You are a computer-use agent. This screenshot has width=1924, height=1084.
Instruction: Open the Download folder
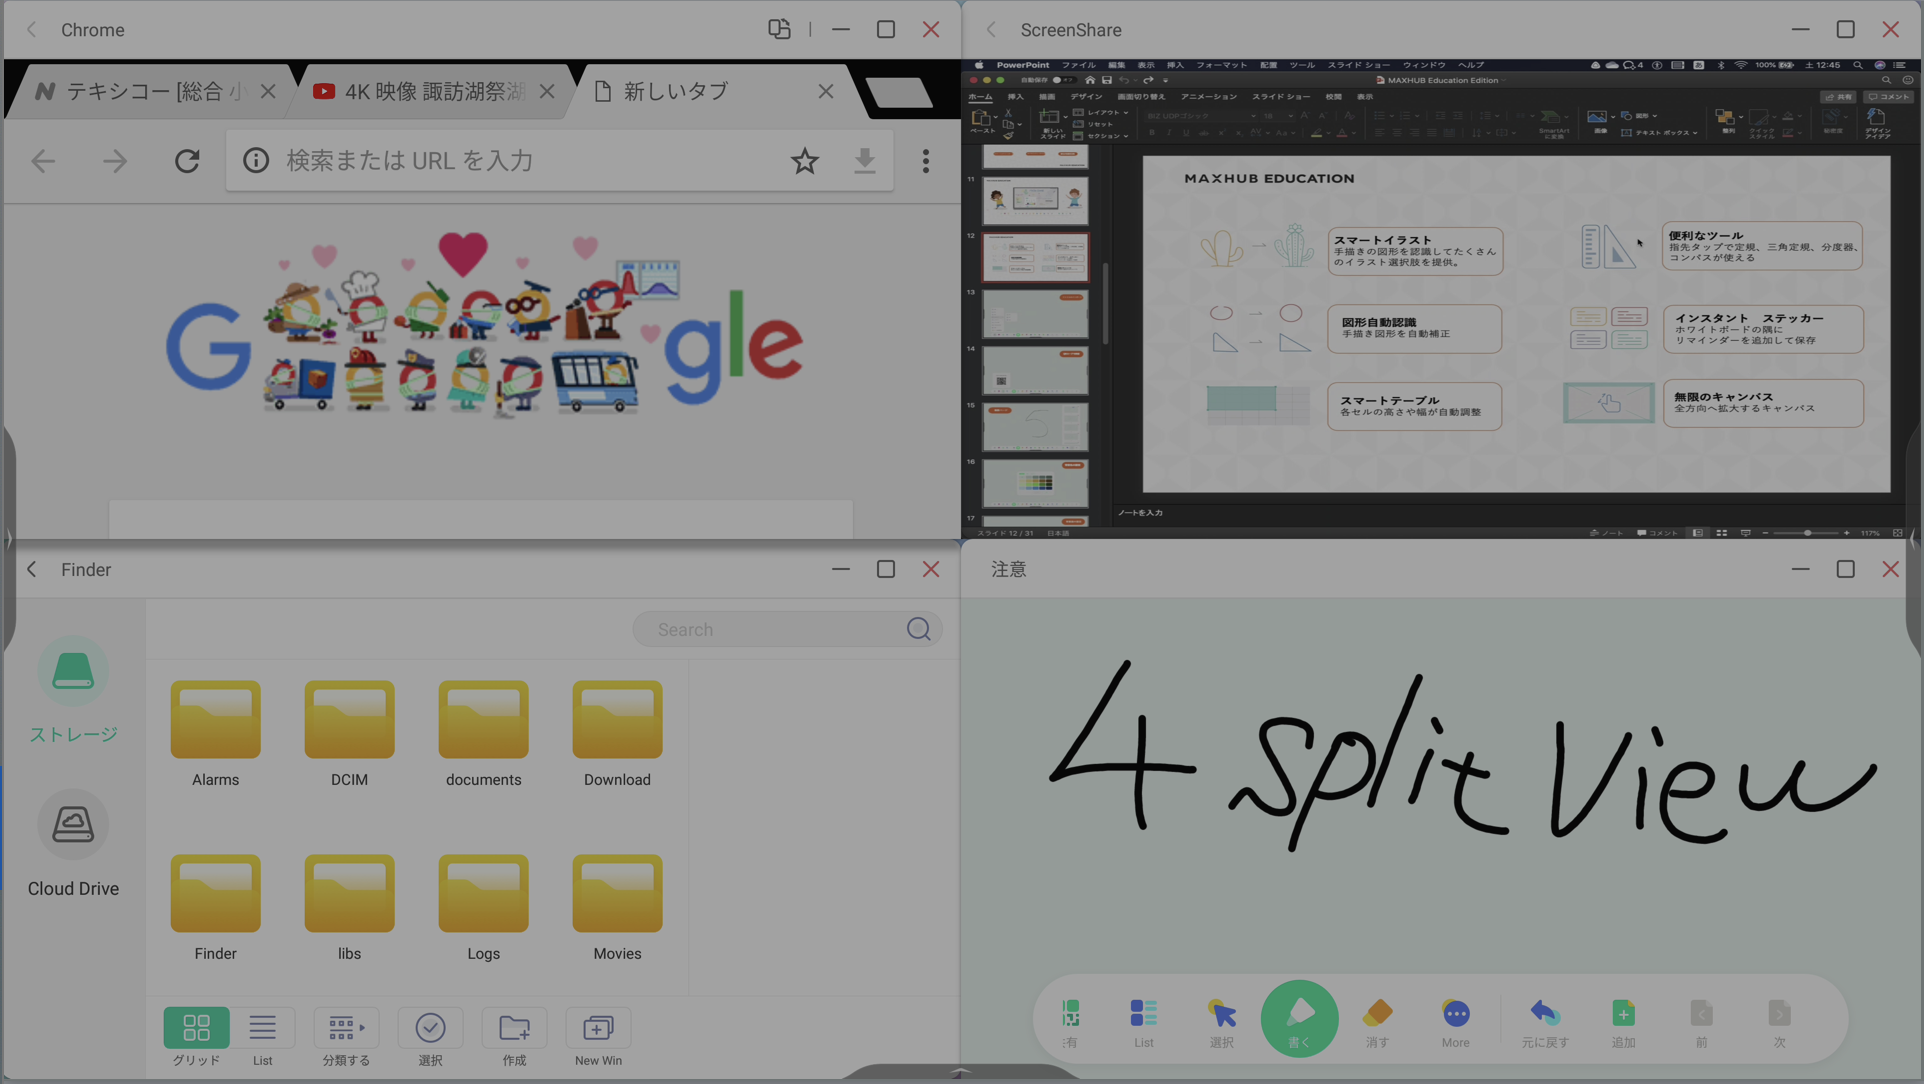617,735
